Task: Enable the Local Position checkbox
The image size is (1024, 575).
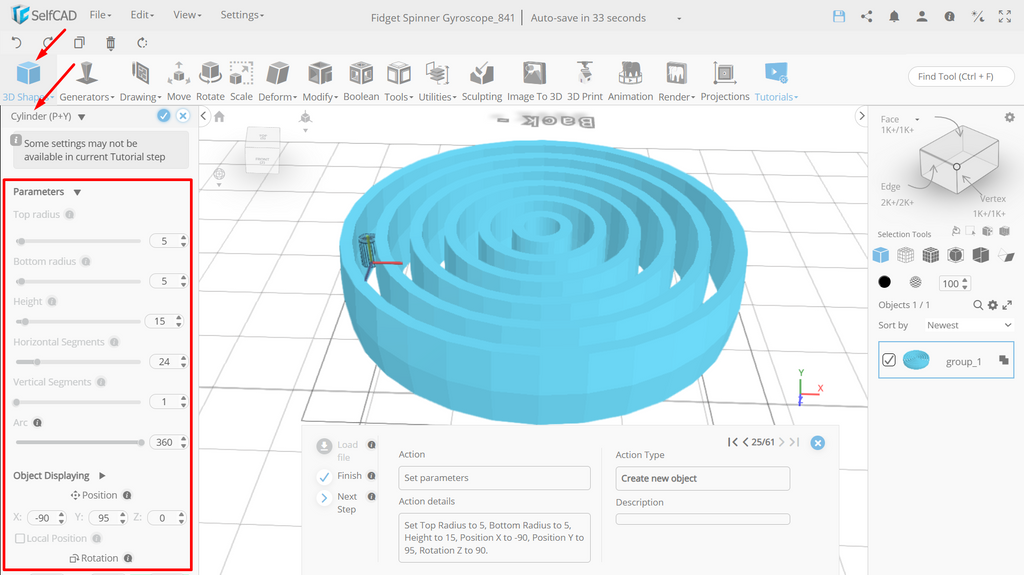Action: coord(20,538)
